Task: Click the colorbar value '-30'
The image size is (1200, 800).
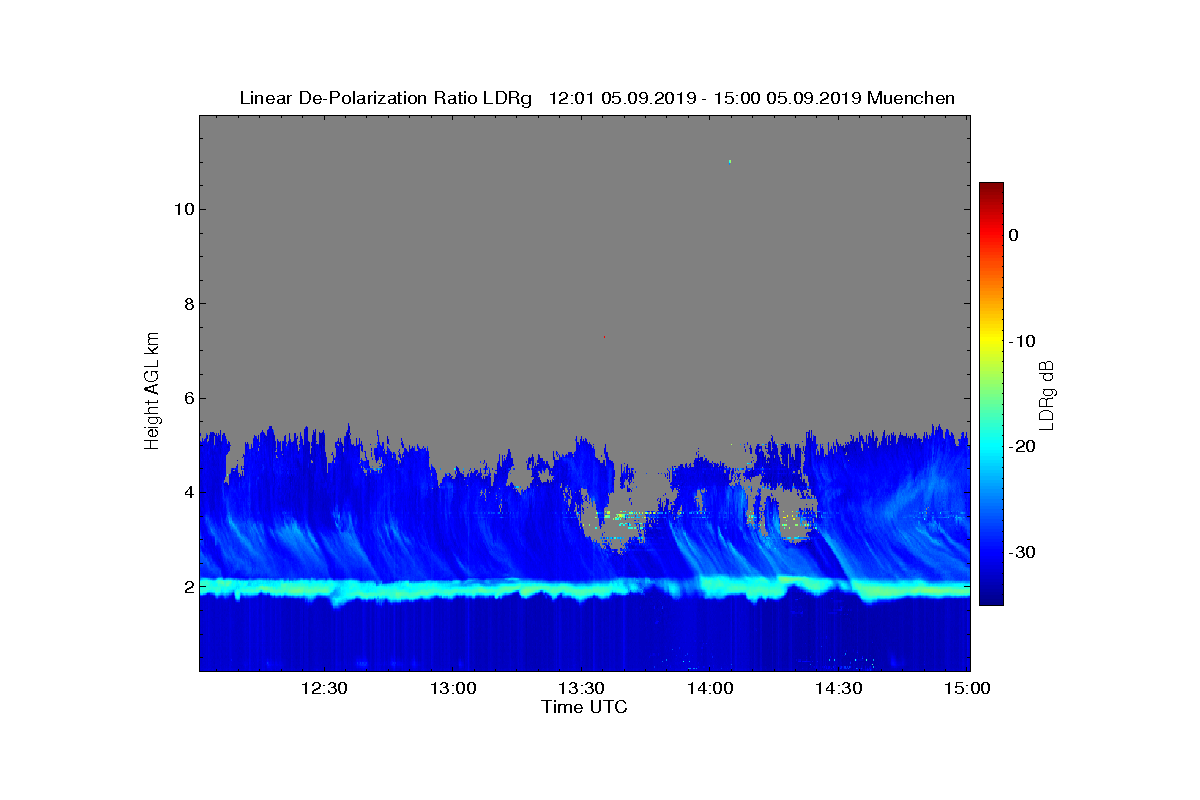Action: 1021,552
